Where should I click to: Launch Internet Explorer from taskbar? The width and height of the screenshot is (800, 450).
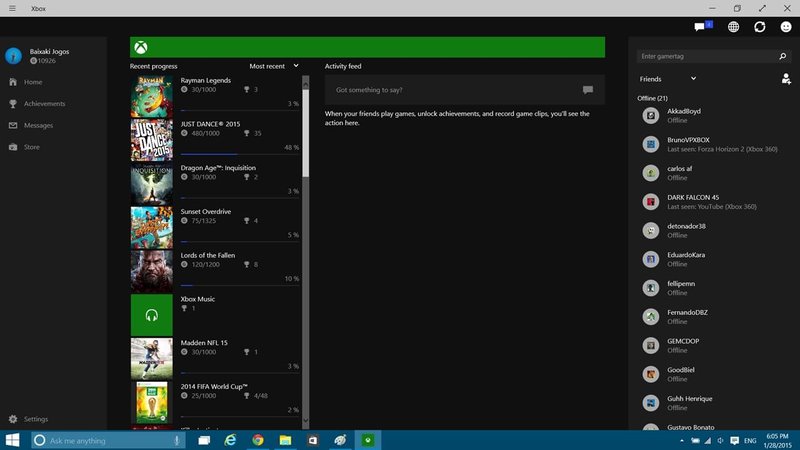pos(231,440)
